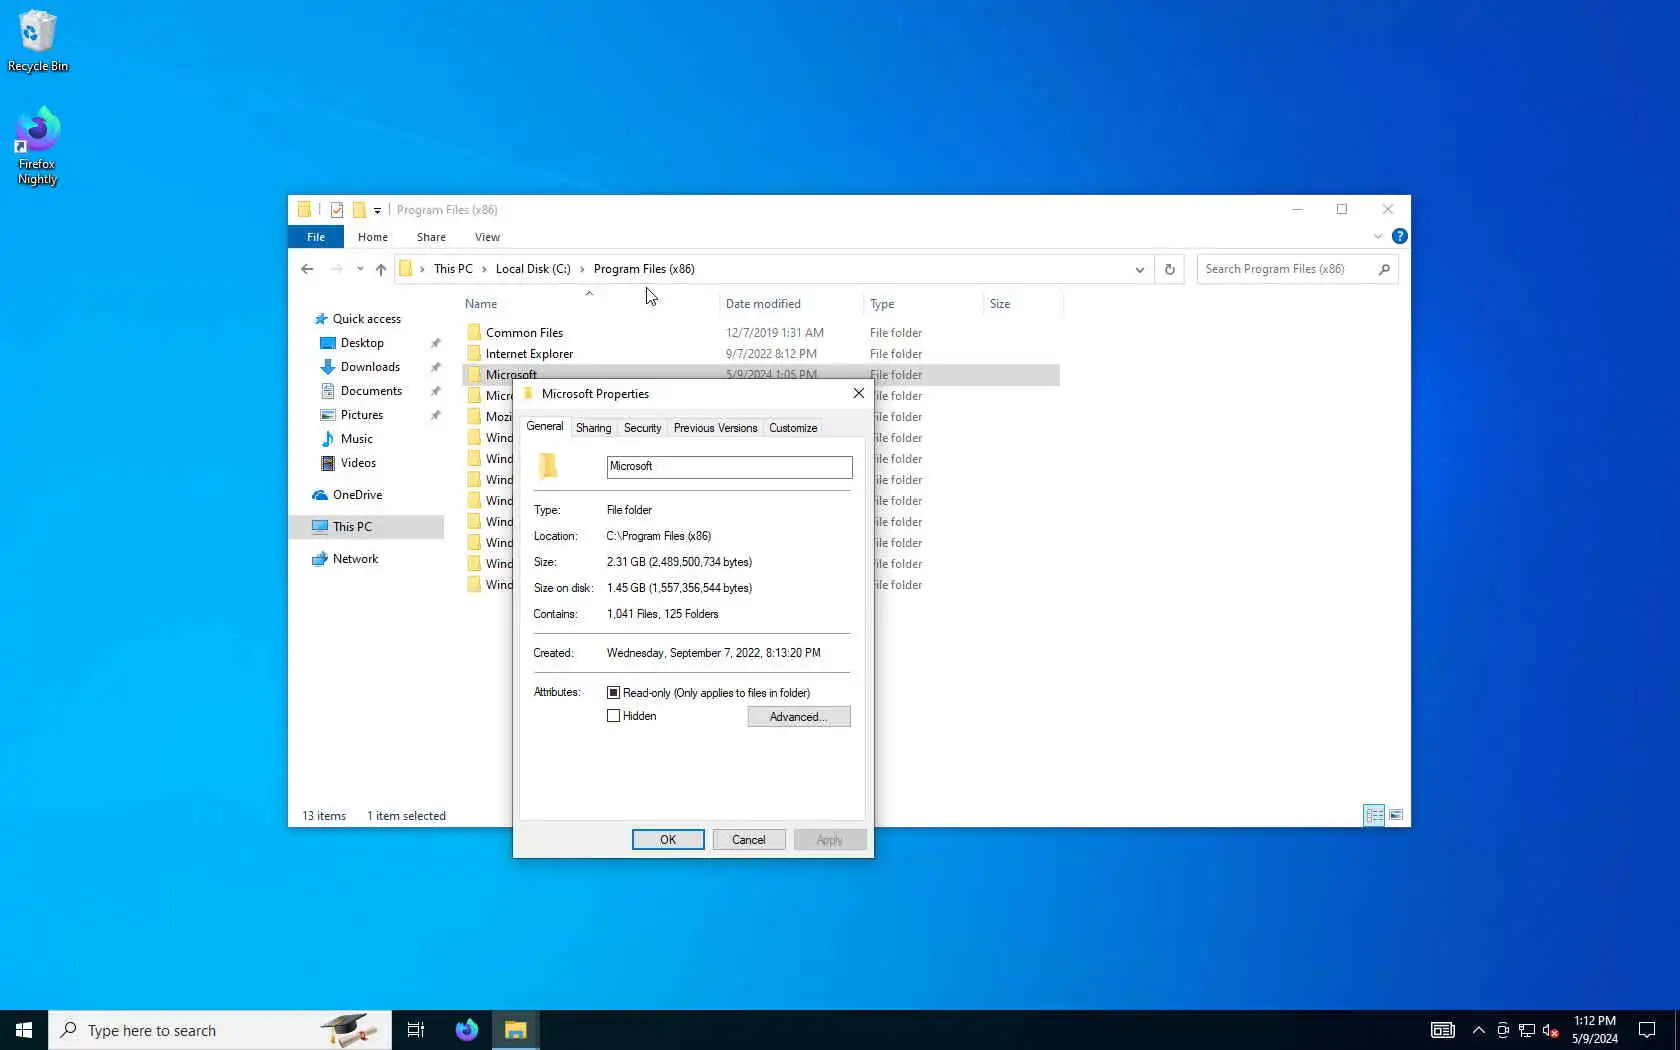Switch to the Share ribbon tab

coord(431,237)
